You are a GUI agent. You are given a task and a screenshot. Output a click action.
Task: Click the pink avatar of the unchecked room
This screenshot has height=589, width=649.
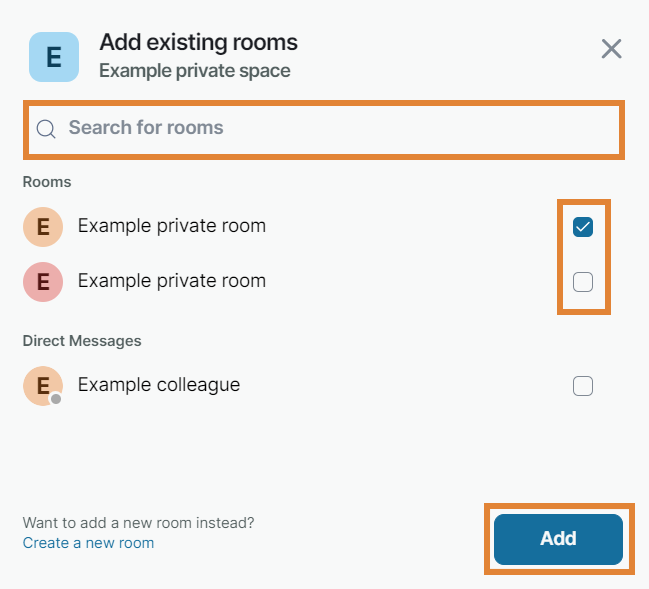43,282
